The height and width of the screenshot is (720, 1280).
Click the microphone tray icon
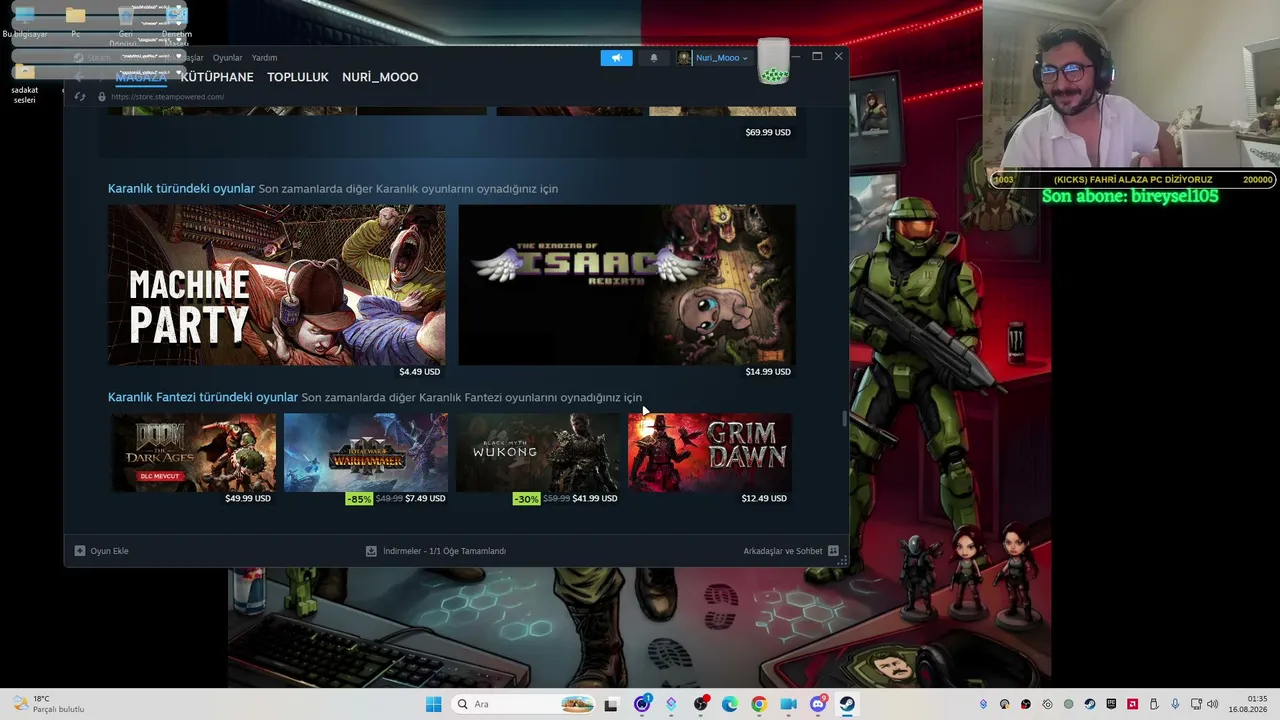tap(1175, 704)
